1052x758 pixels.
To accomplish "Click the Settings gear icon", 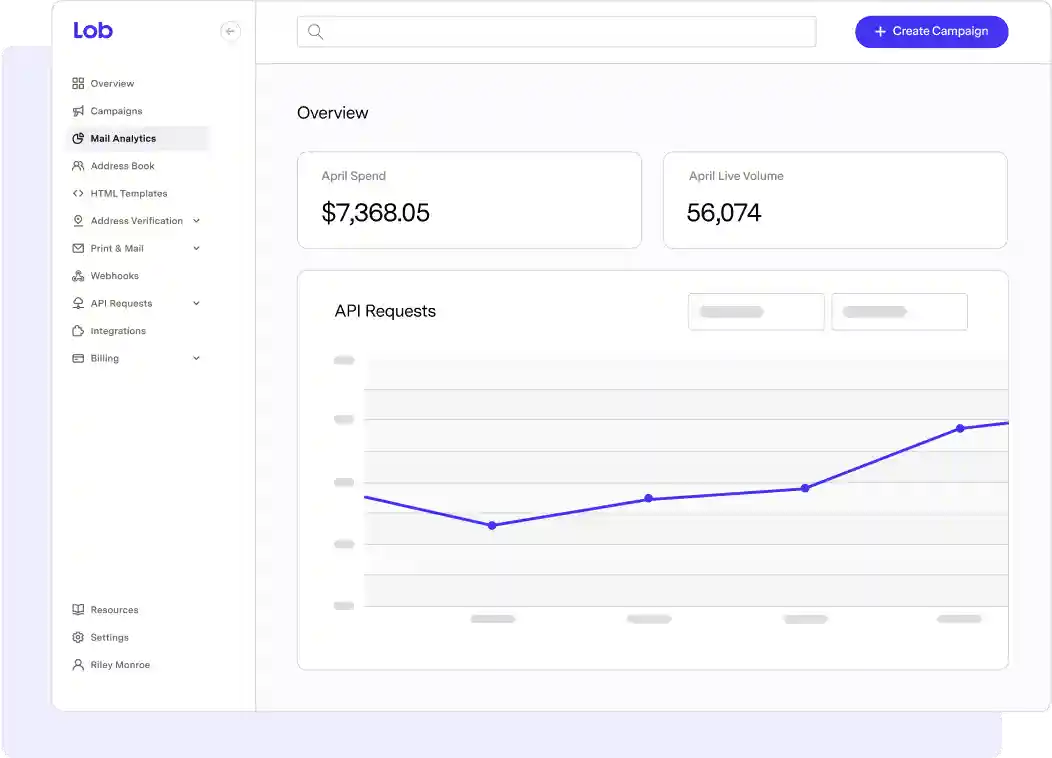I will [78, 637].
